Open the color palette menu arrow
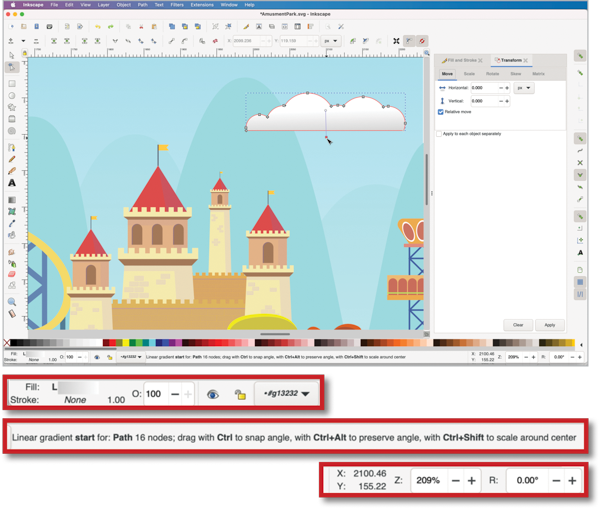The width and height of the screenshot is (600, 509). [581, 345]
